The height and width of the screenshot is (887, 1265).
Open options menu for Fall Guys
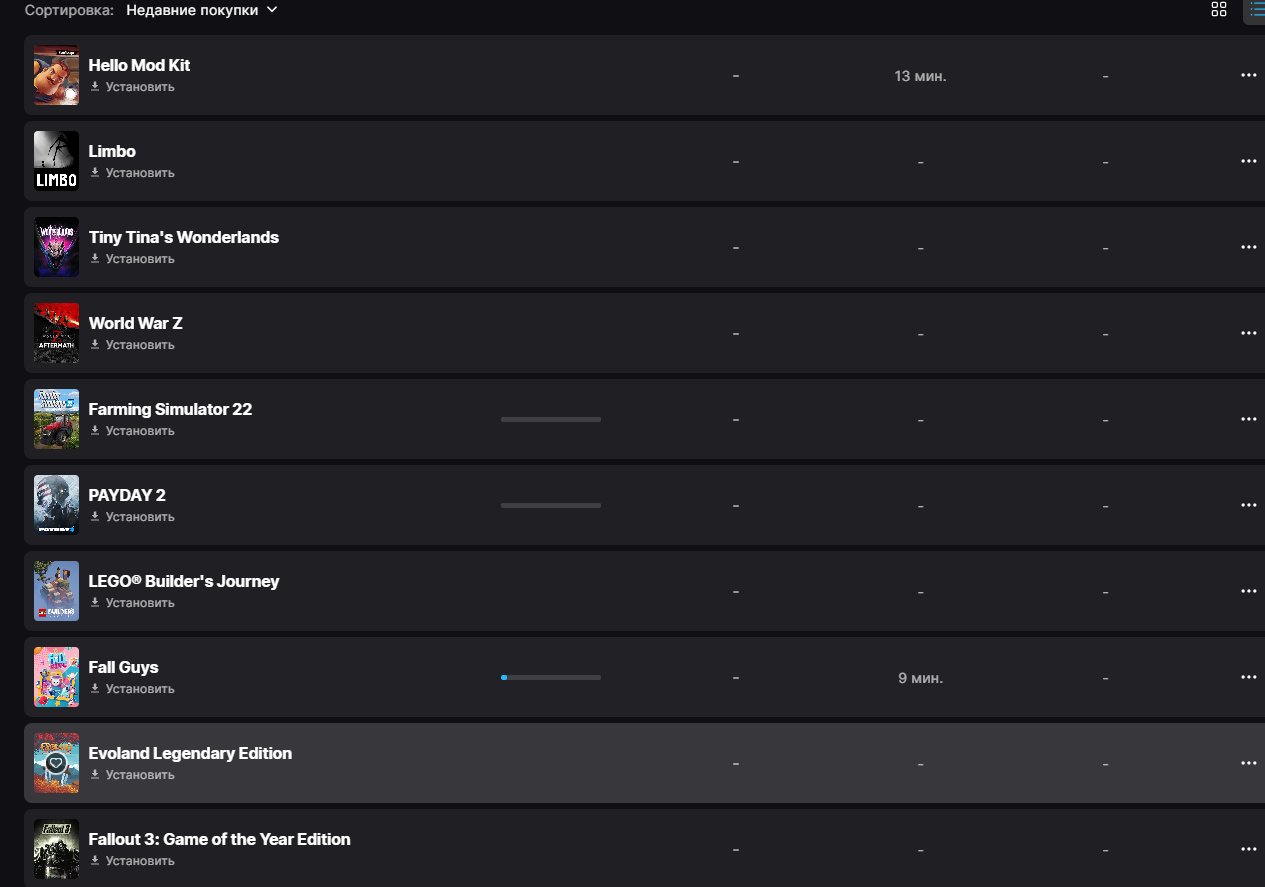(1248, 677)
